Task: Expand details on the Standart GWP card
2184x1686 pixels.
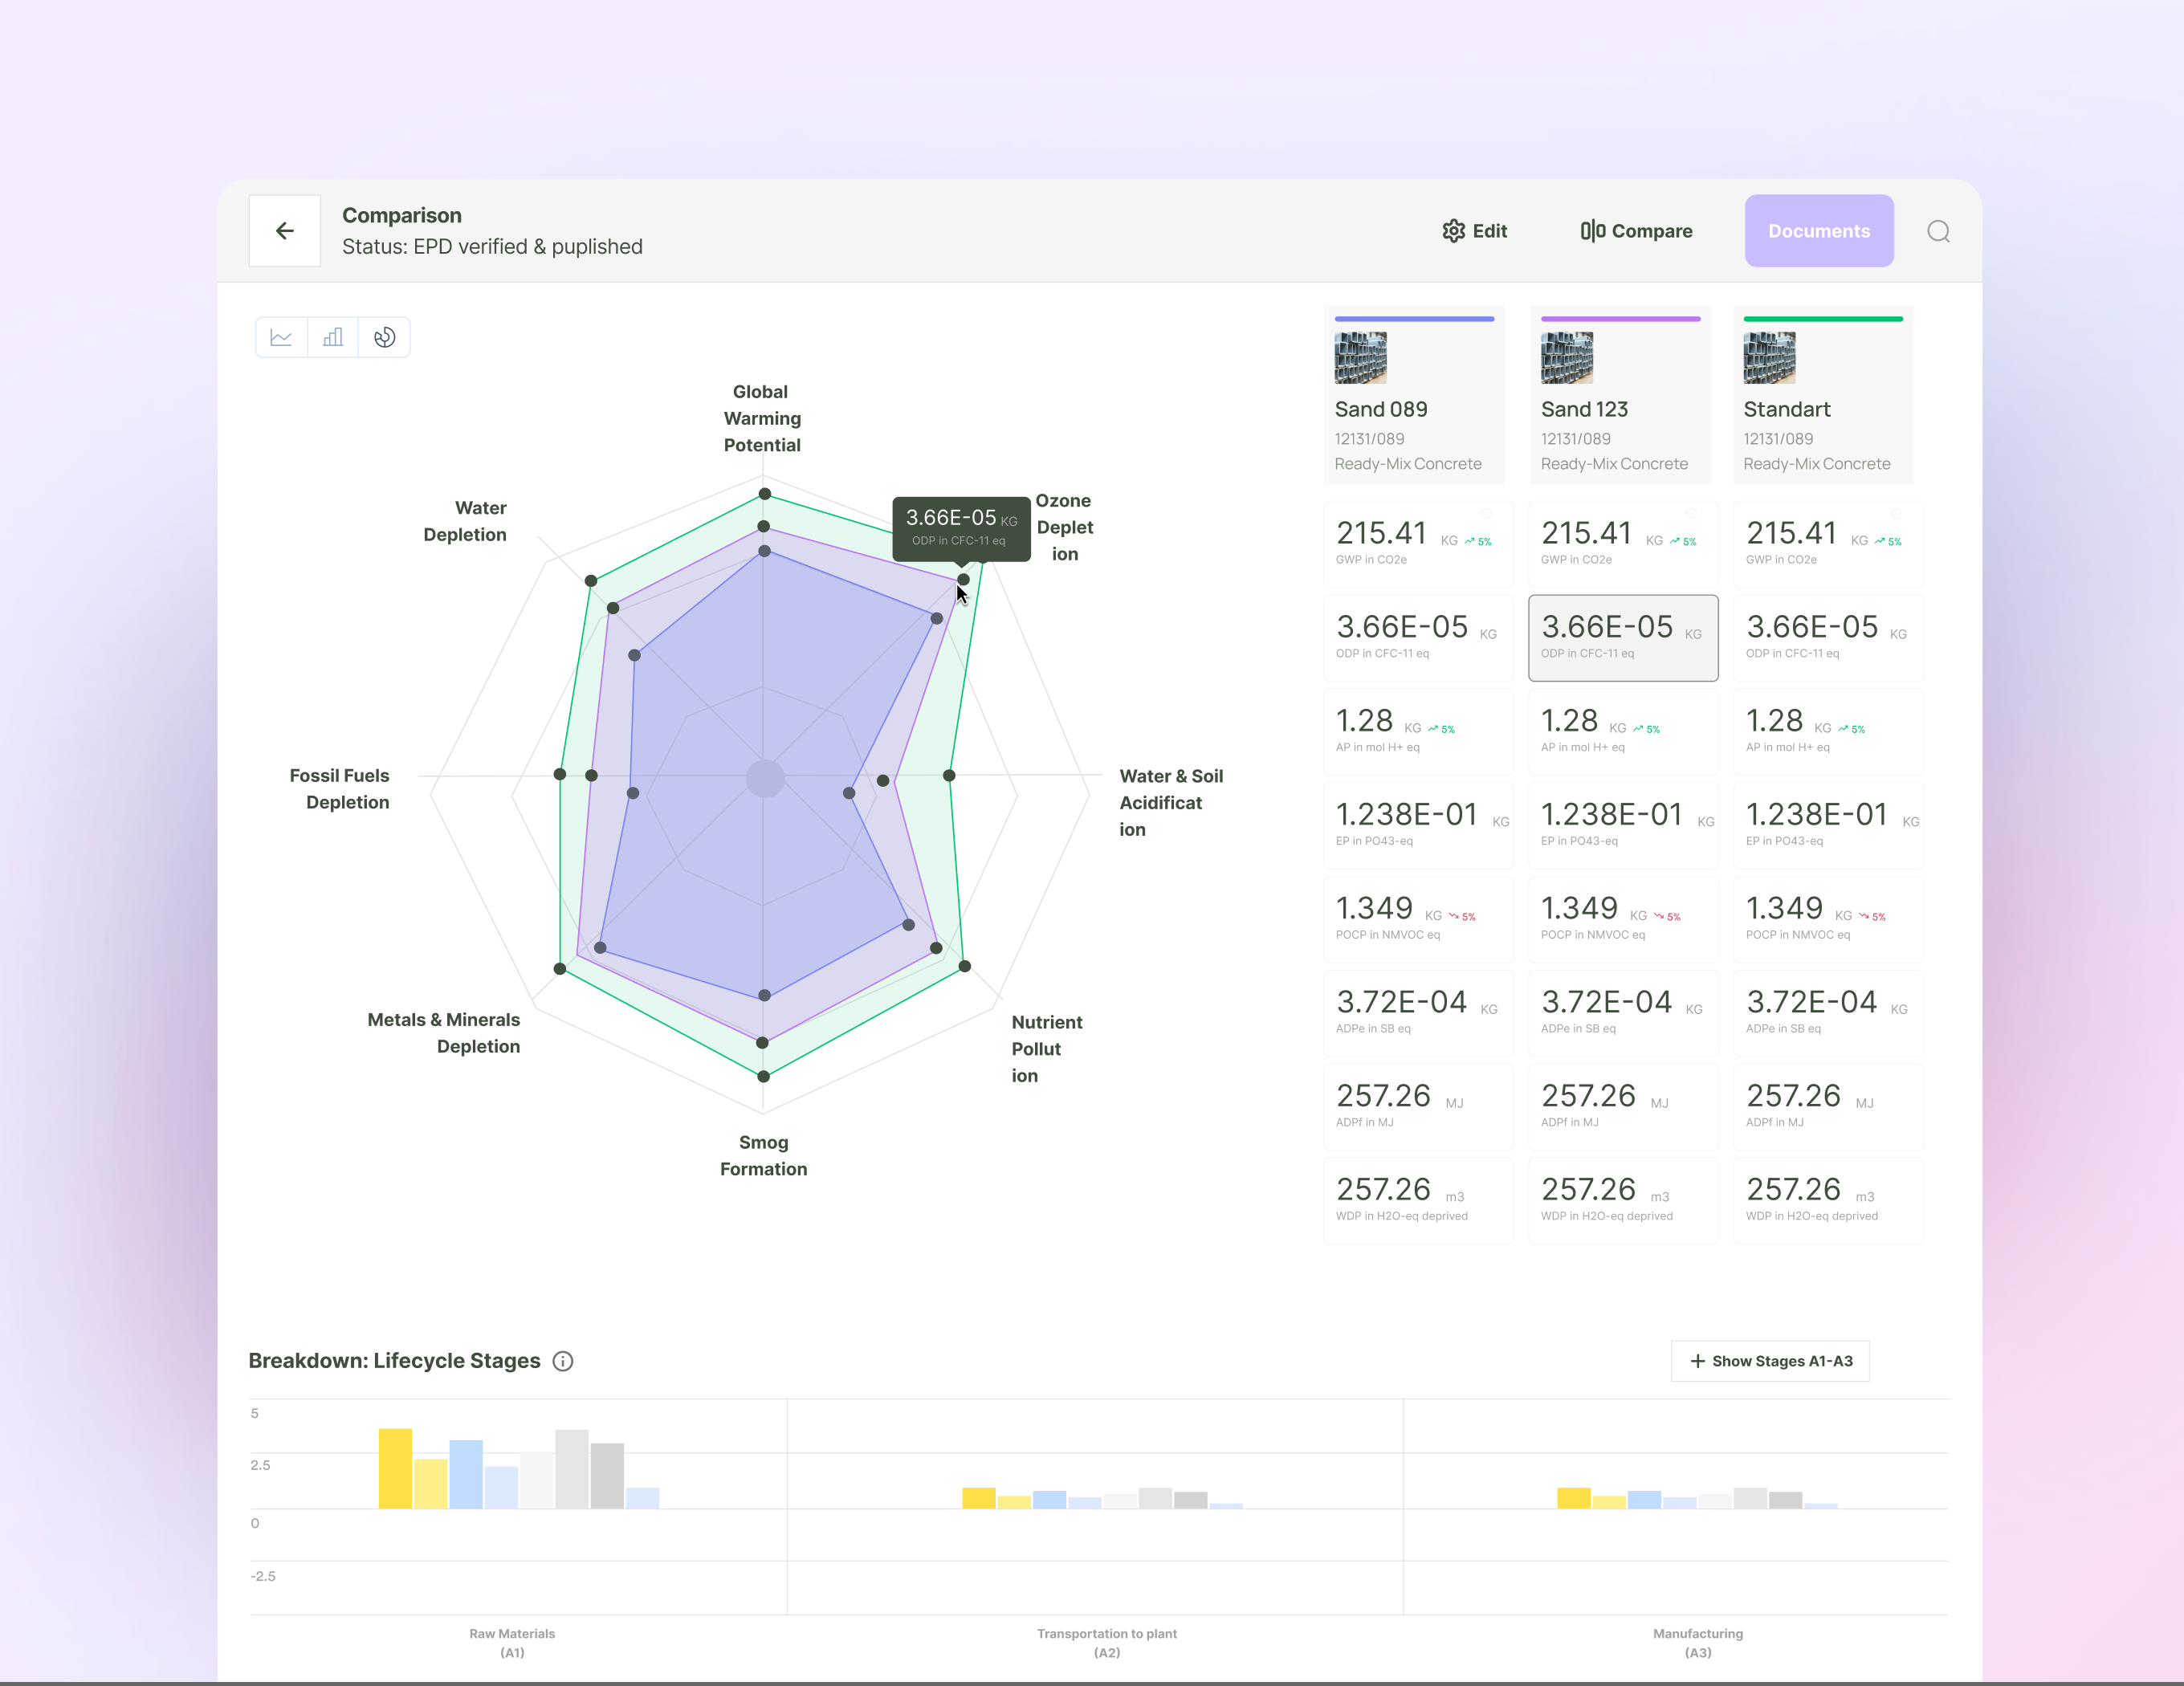Action: [1897, 512]
